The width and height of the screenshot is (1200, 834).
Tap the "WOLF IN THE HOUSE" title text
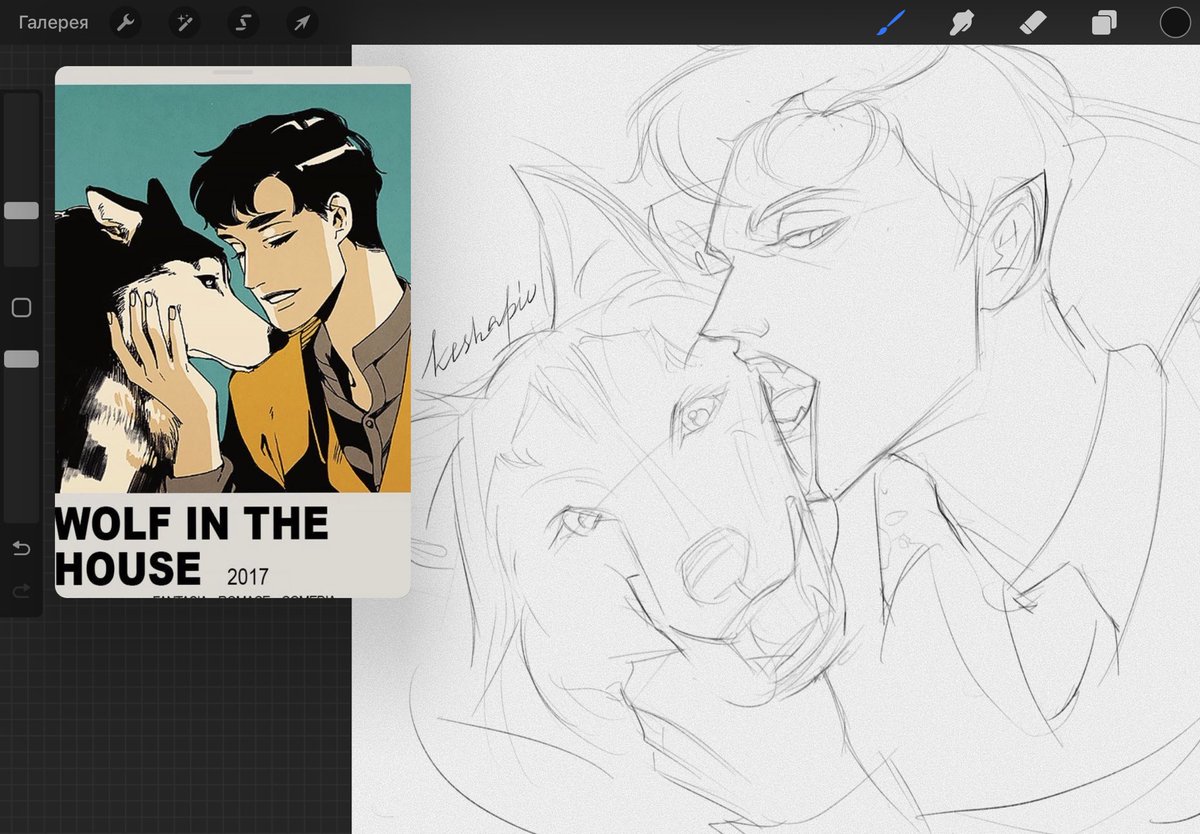pos(191,546)
